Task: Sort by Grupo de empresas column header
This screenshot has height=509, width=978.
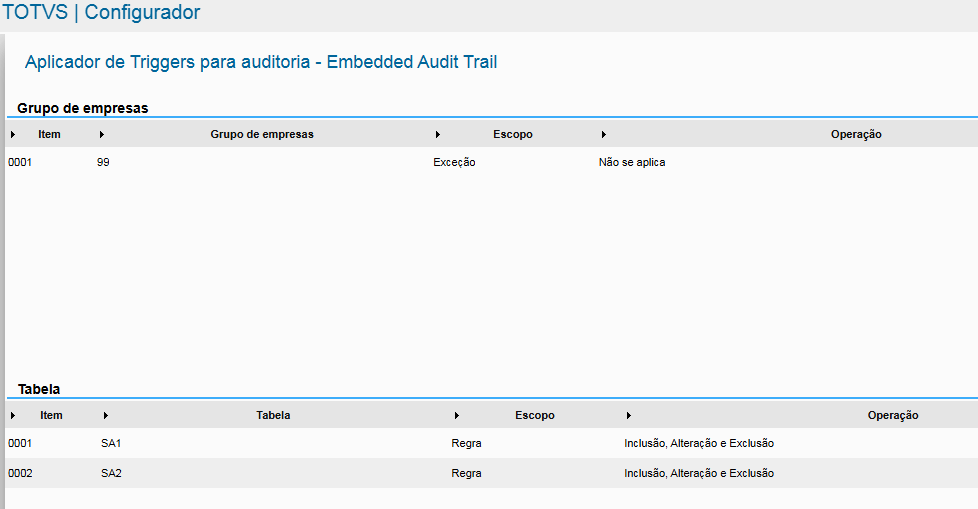Action: coord(262,134)
